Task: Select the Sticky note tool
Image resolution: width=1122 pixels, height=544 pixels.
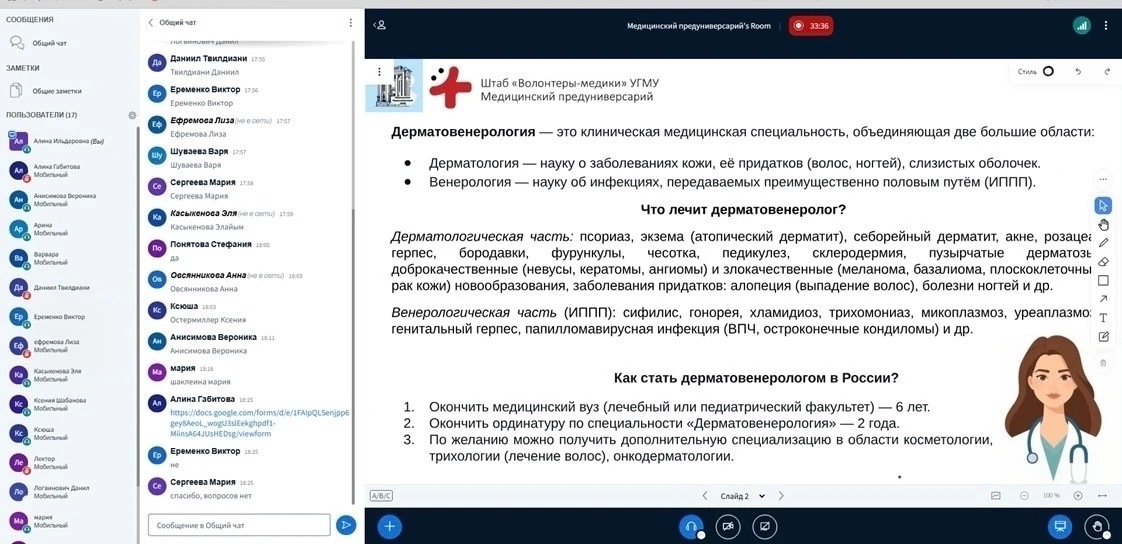Action: pos(1103,336)
